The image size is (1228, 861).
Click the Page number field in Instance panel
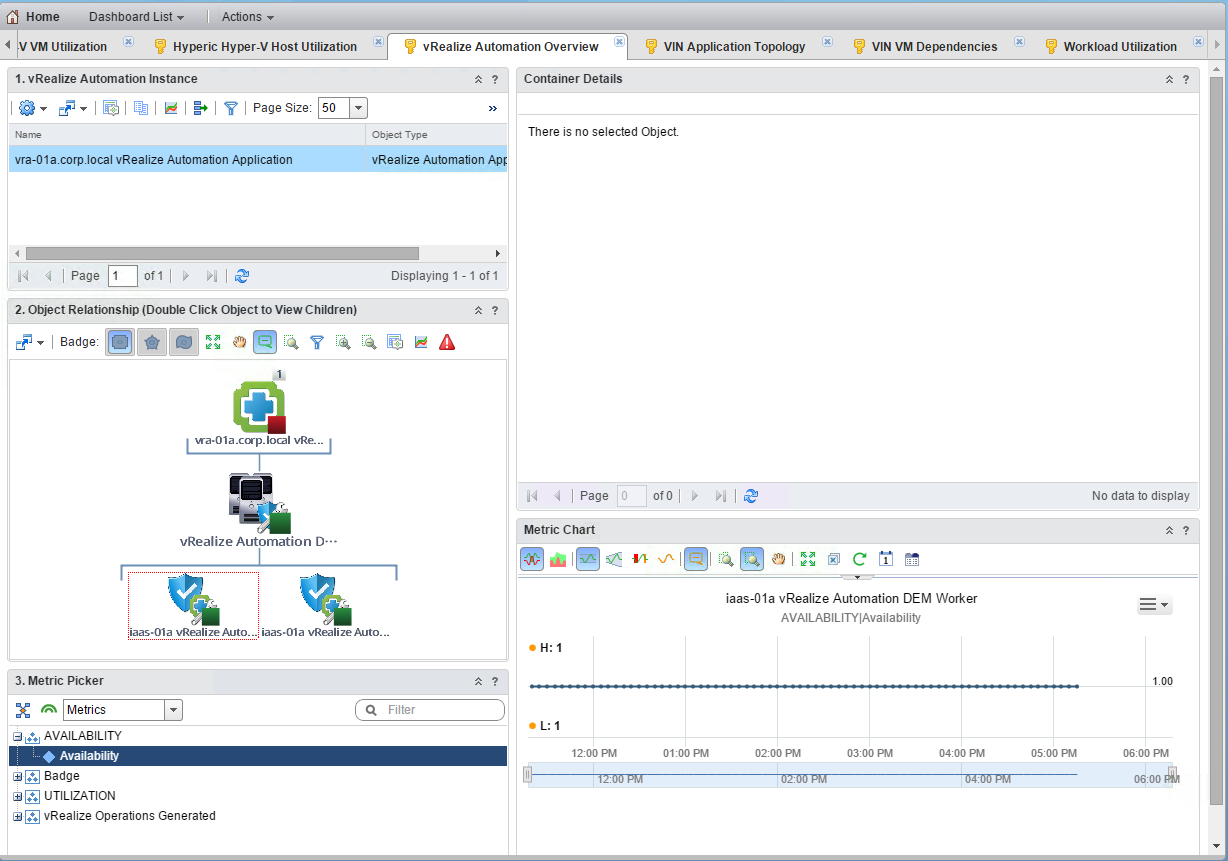123,275
